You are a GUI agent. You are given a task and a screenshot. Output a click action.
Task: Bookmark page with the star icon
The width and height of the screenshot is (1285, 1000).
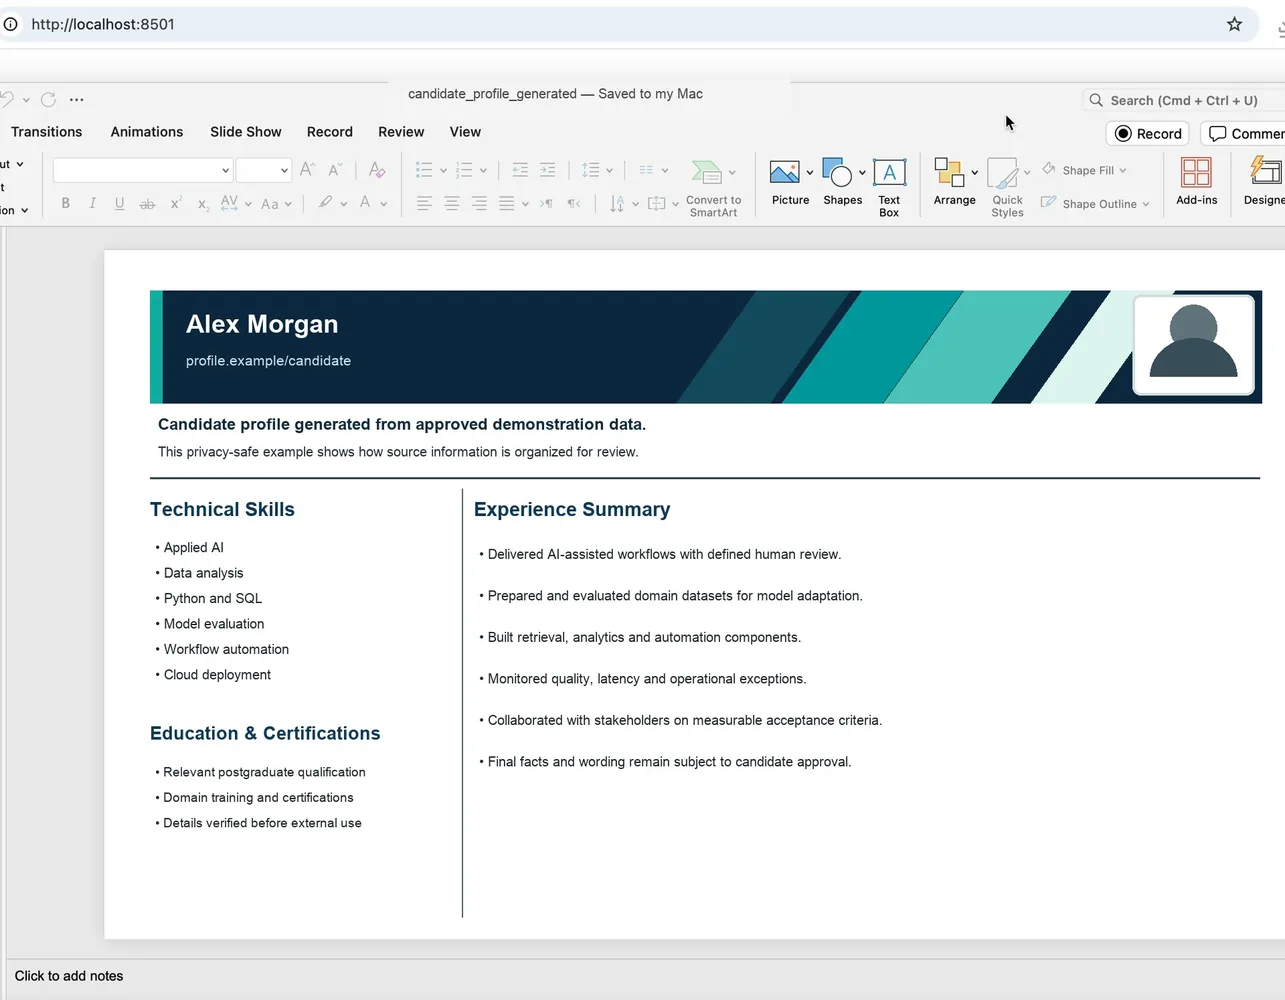pyautogui.click(x=1234, y=24)
